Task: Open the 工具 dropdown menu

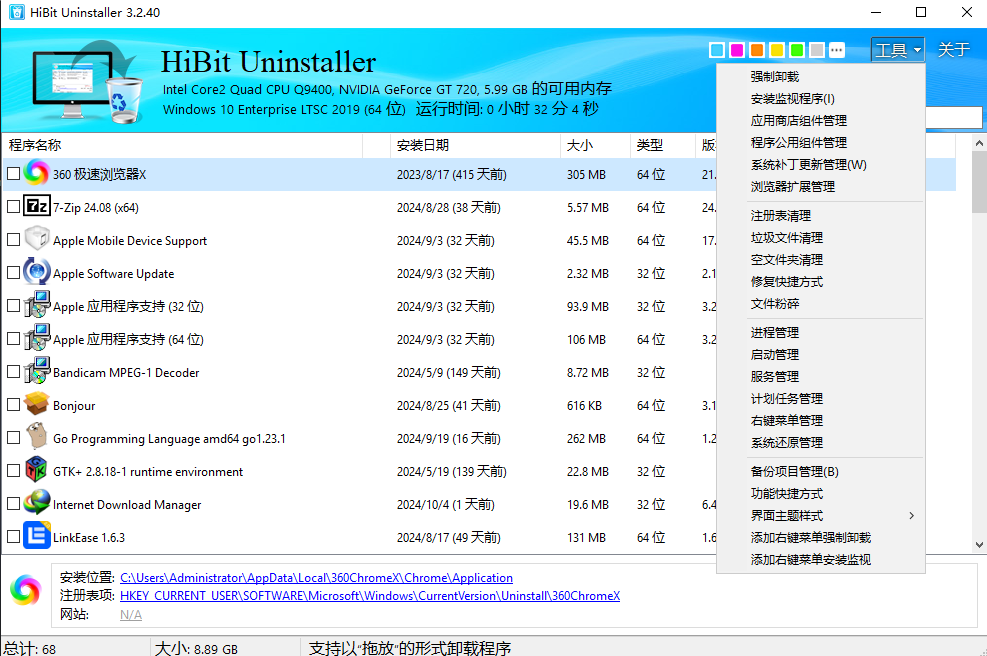Action: [898, 50]
